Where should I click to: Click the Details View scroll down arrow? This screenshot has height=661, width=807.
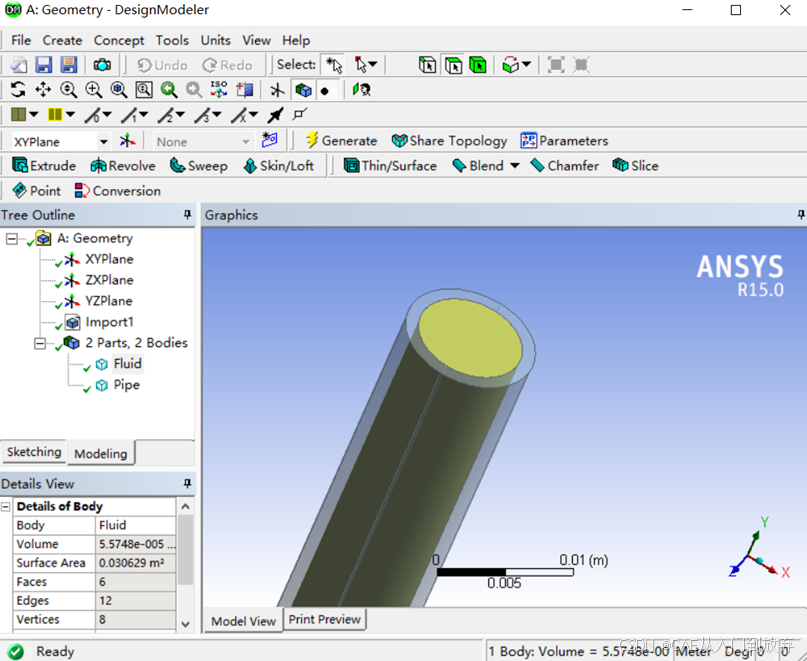pos(186,624)
